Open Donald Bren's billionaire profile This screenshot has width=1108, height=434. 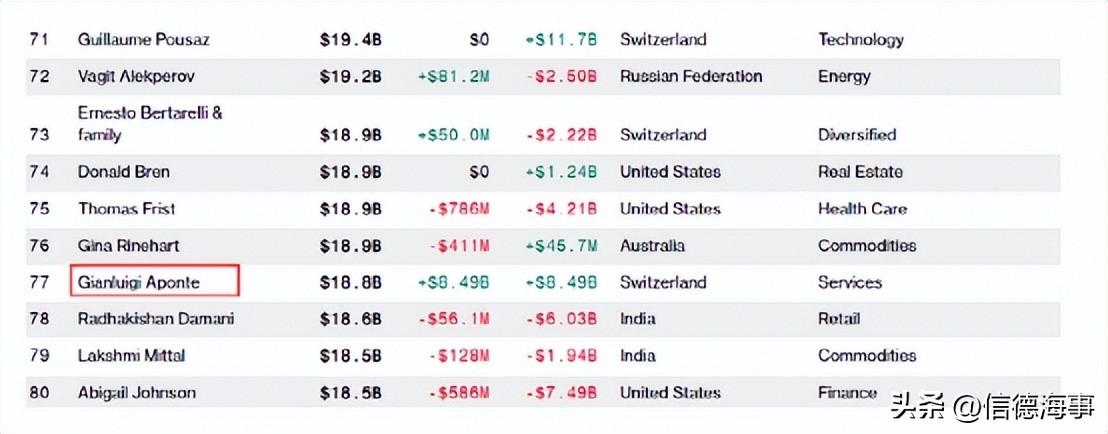tap(124, 172)
